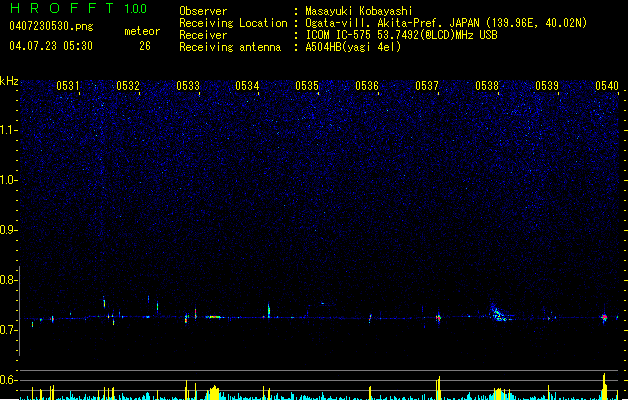This screenshot has width=629, height=400.
Task: Click the HROFFT 1.0.0 title text
Action: pos(79,8)
